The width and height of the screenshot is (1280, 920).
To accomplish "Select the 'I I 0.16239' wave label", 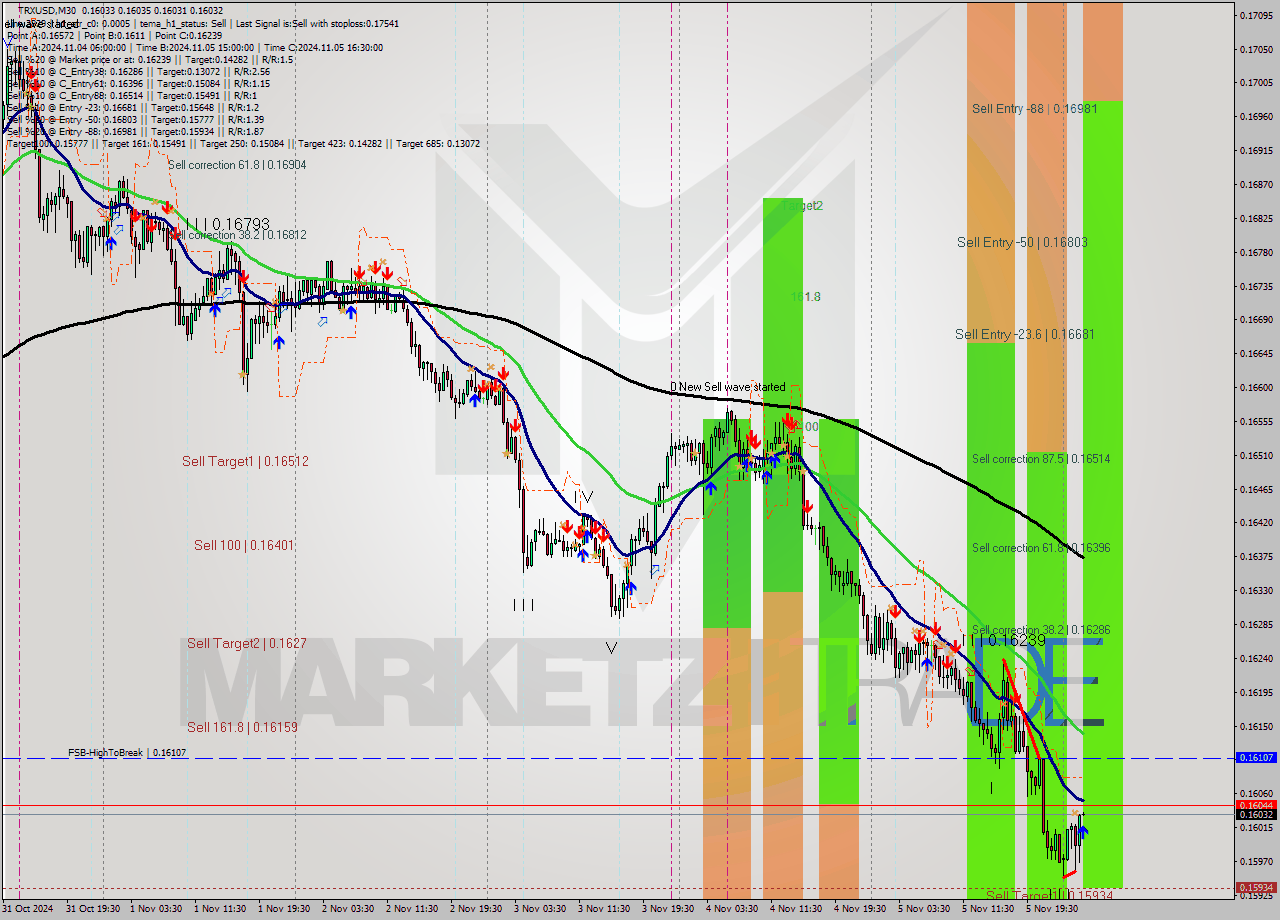I will (1007, 640).
